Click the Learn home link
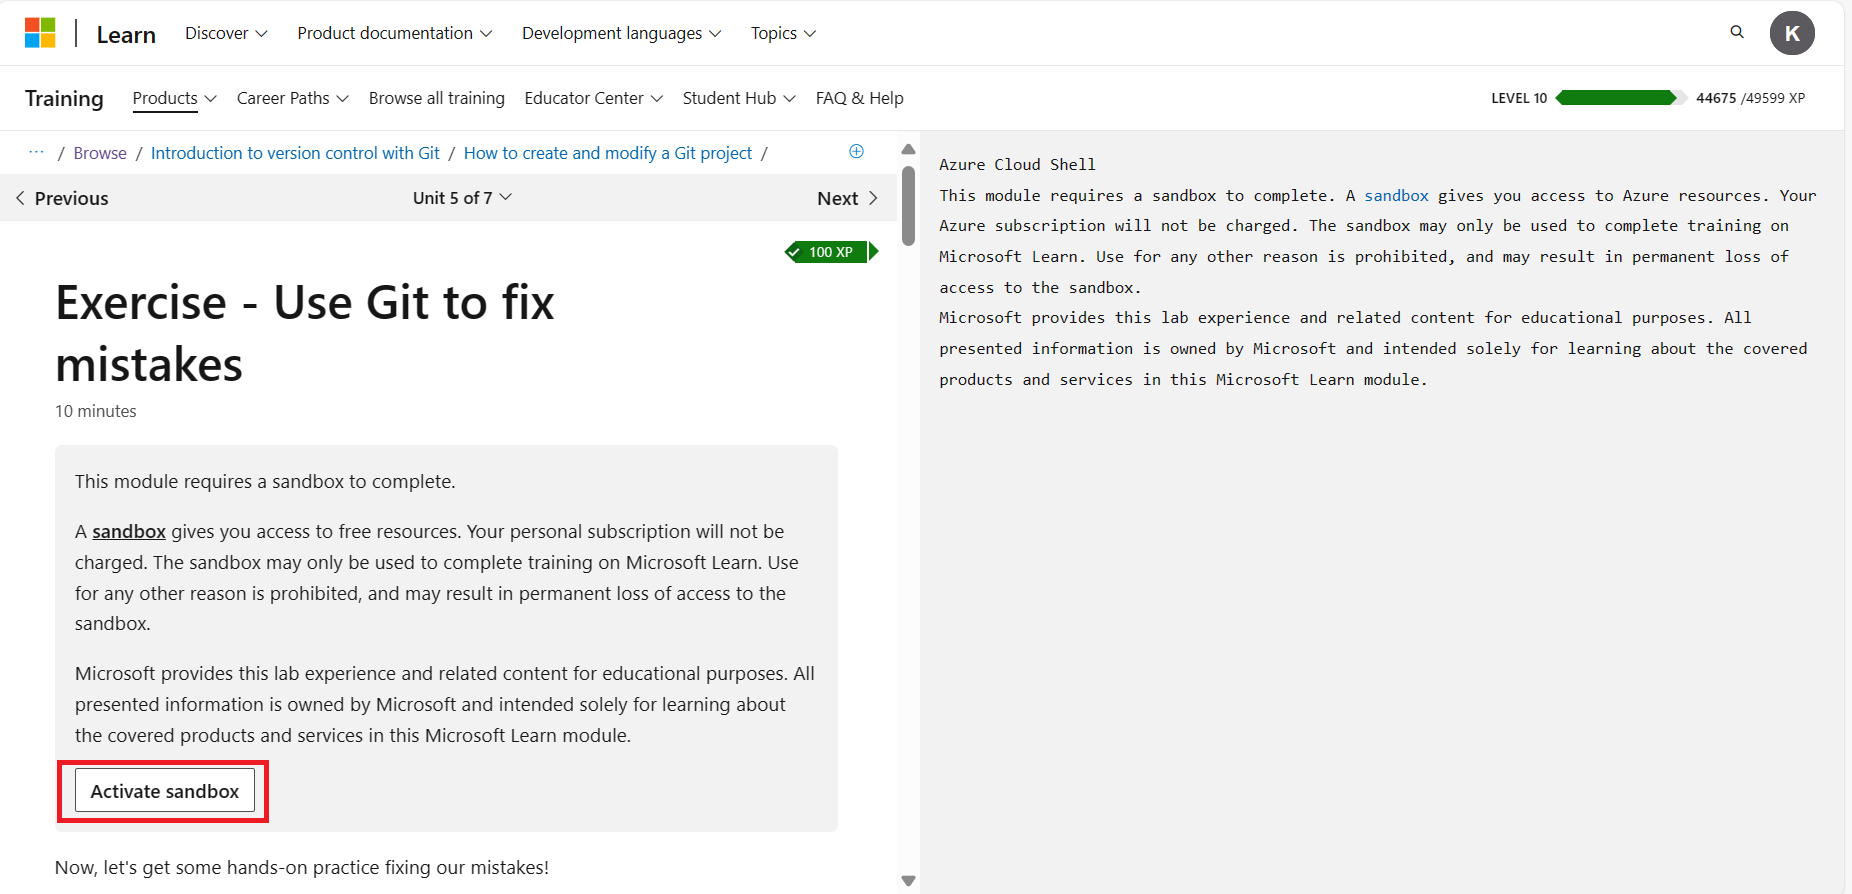 pos(126,35)
